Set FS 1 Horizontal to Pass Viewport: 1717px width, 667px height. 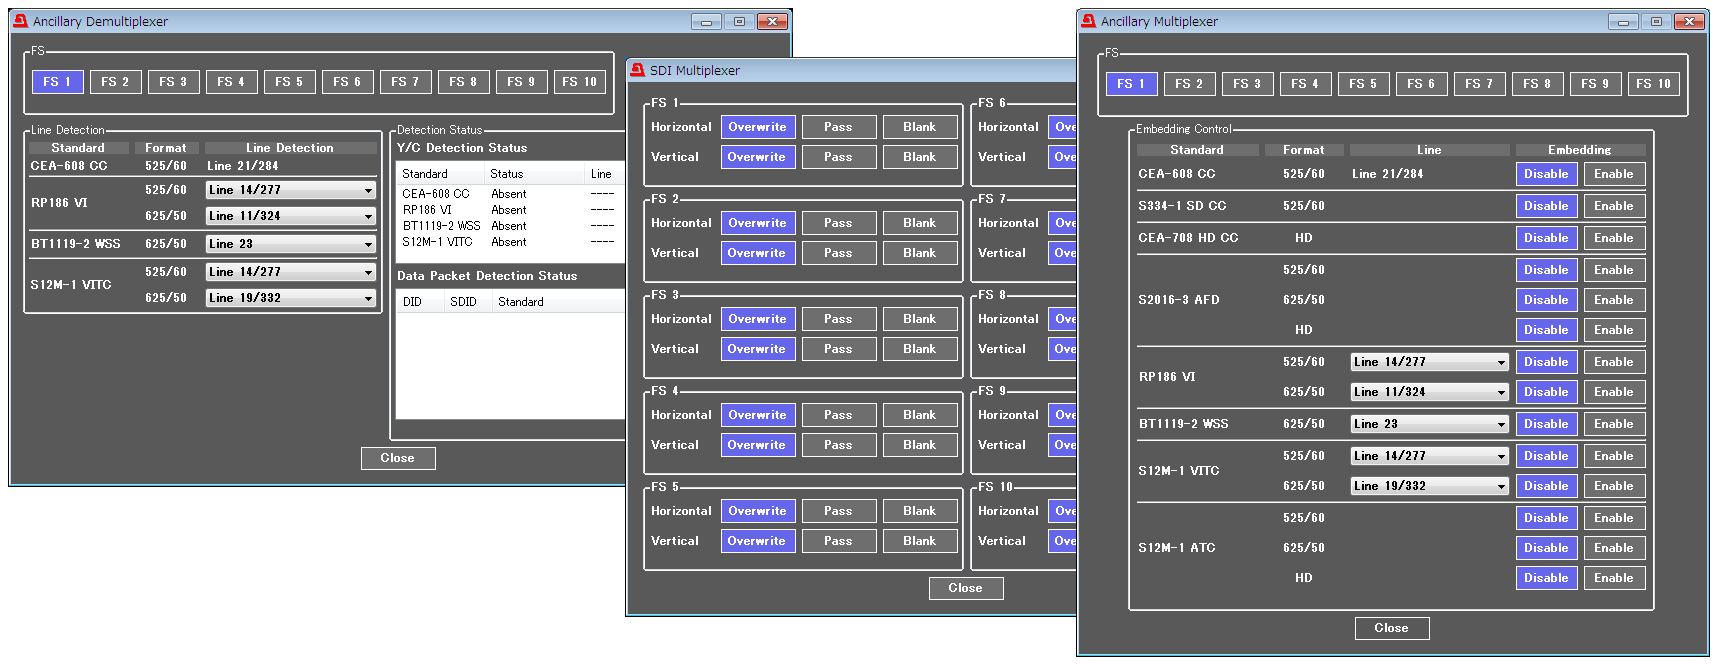coord(838,127)
